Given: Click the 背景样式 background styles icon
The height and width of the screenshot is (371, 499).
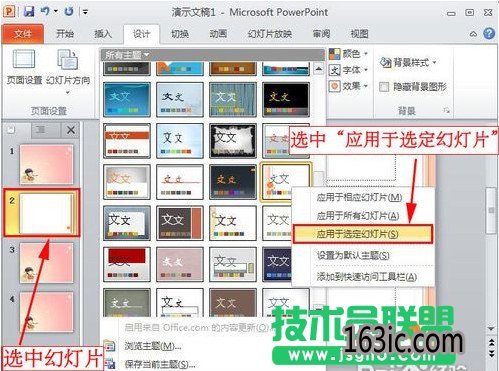Looking at the screenshot, I should (x=386, y=62).
